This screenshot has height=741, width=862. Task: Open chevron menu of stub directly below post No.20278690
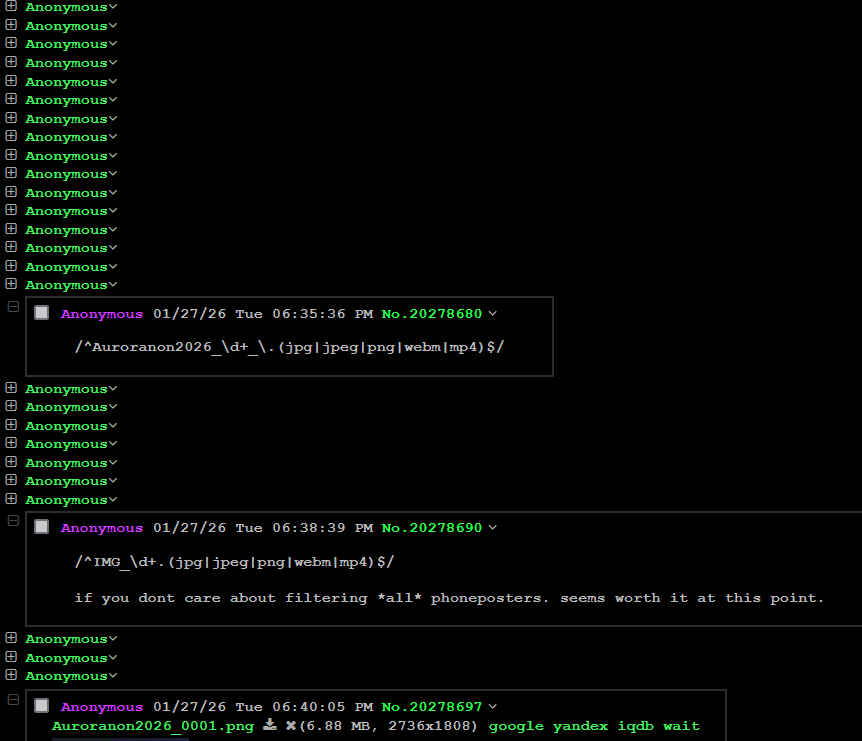pos(113,639)
